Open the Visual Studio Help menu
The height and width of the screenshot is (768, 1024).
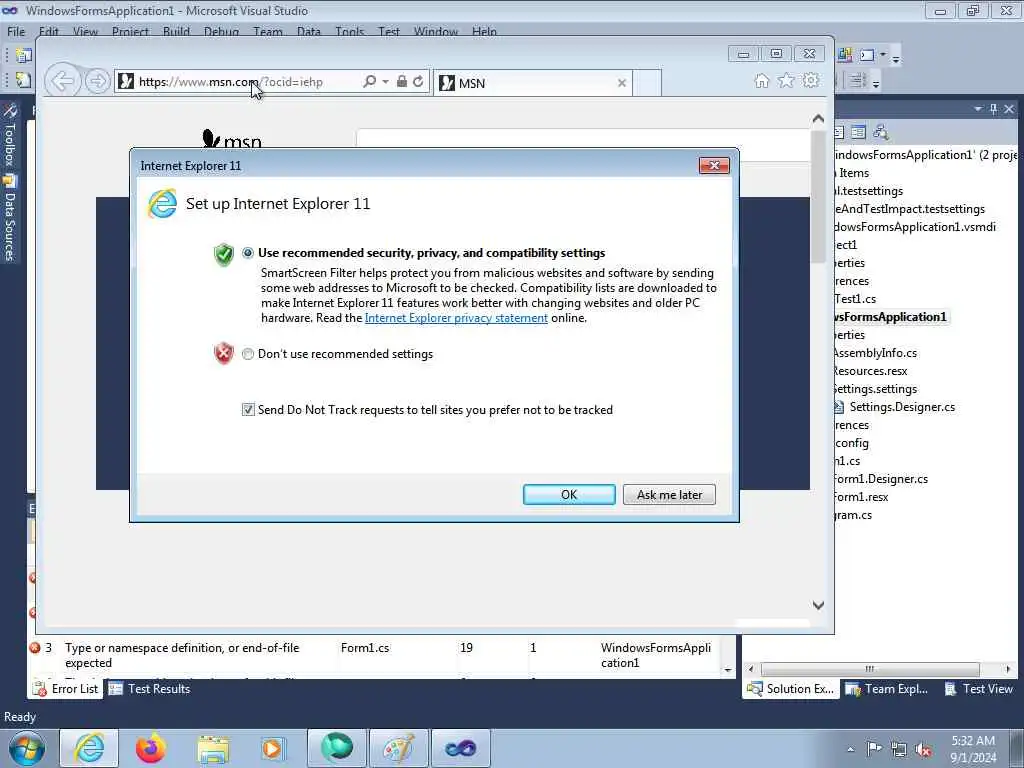[484, 31]
